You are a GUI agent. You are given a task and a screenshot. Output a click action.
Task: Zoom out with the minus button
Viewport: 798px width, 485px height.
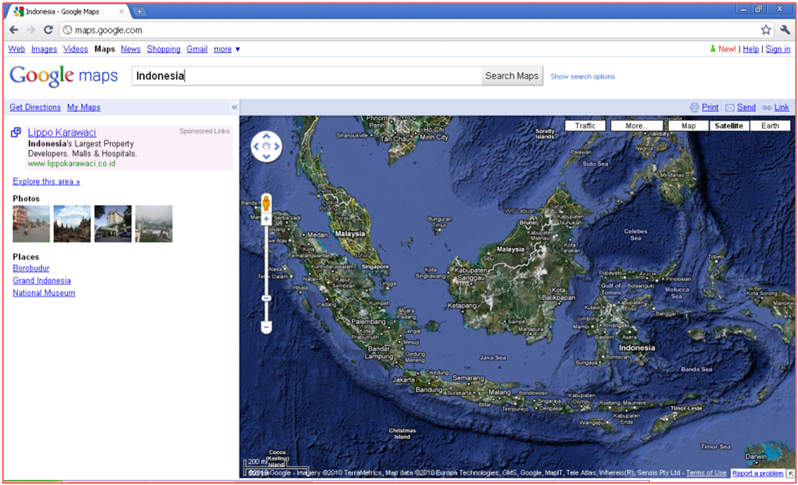[x=267, y=327]
